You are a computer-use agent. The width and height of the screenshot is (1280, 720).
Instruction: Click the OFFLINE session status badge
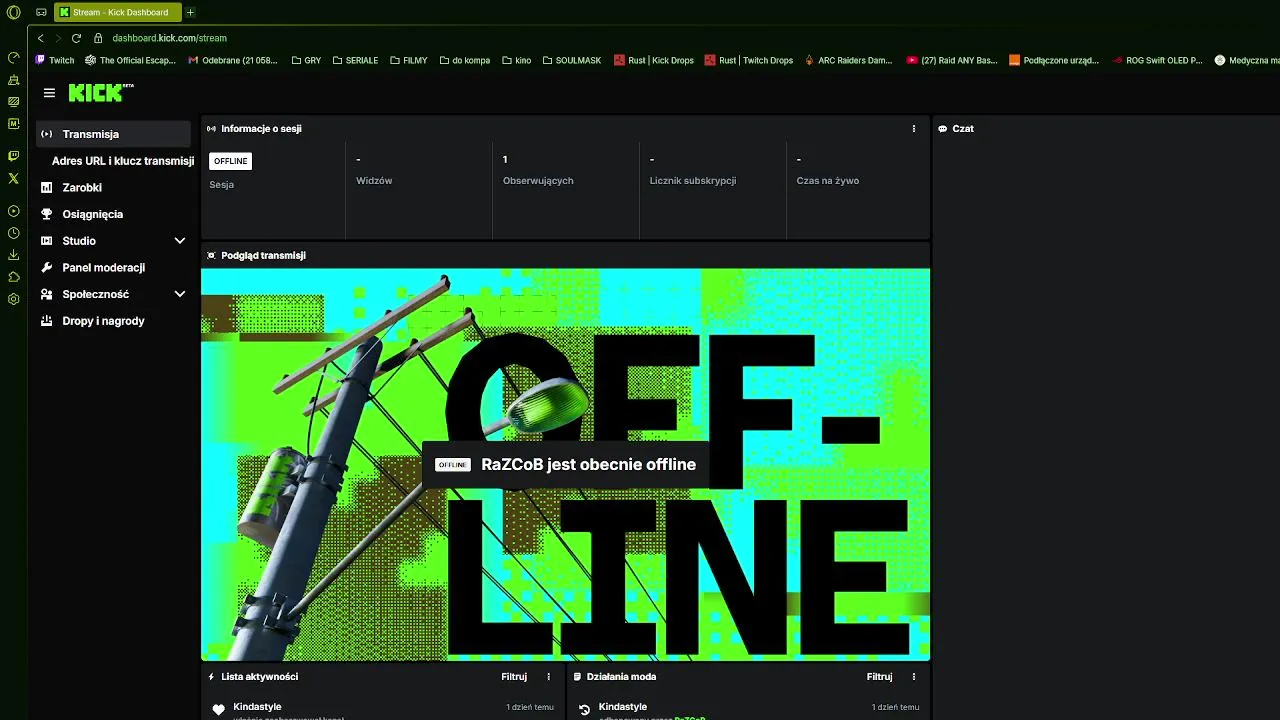click(230, 161)
